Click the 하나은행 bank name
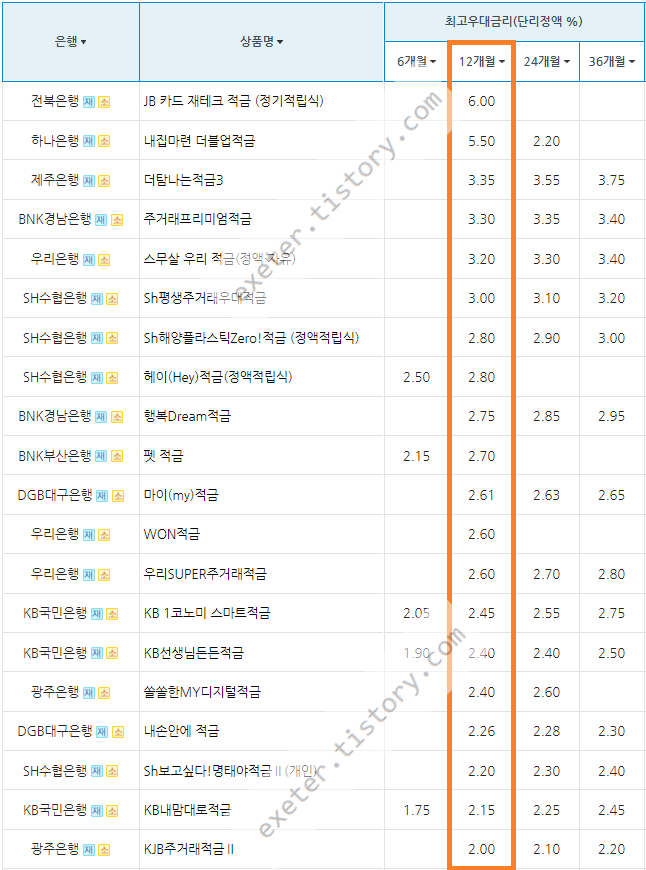The image size is (646, 870). coord(55,141)
